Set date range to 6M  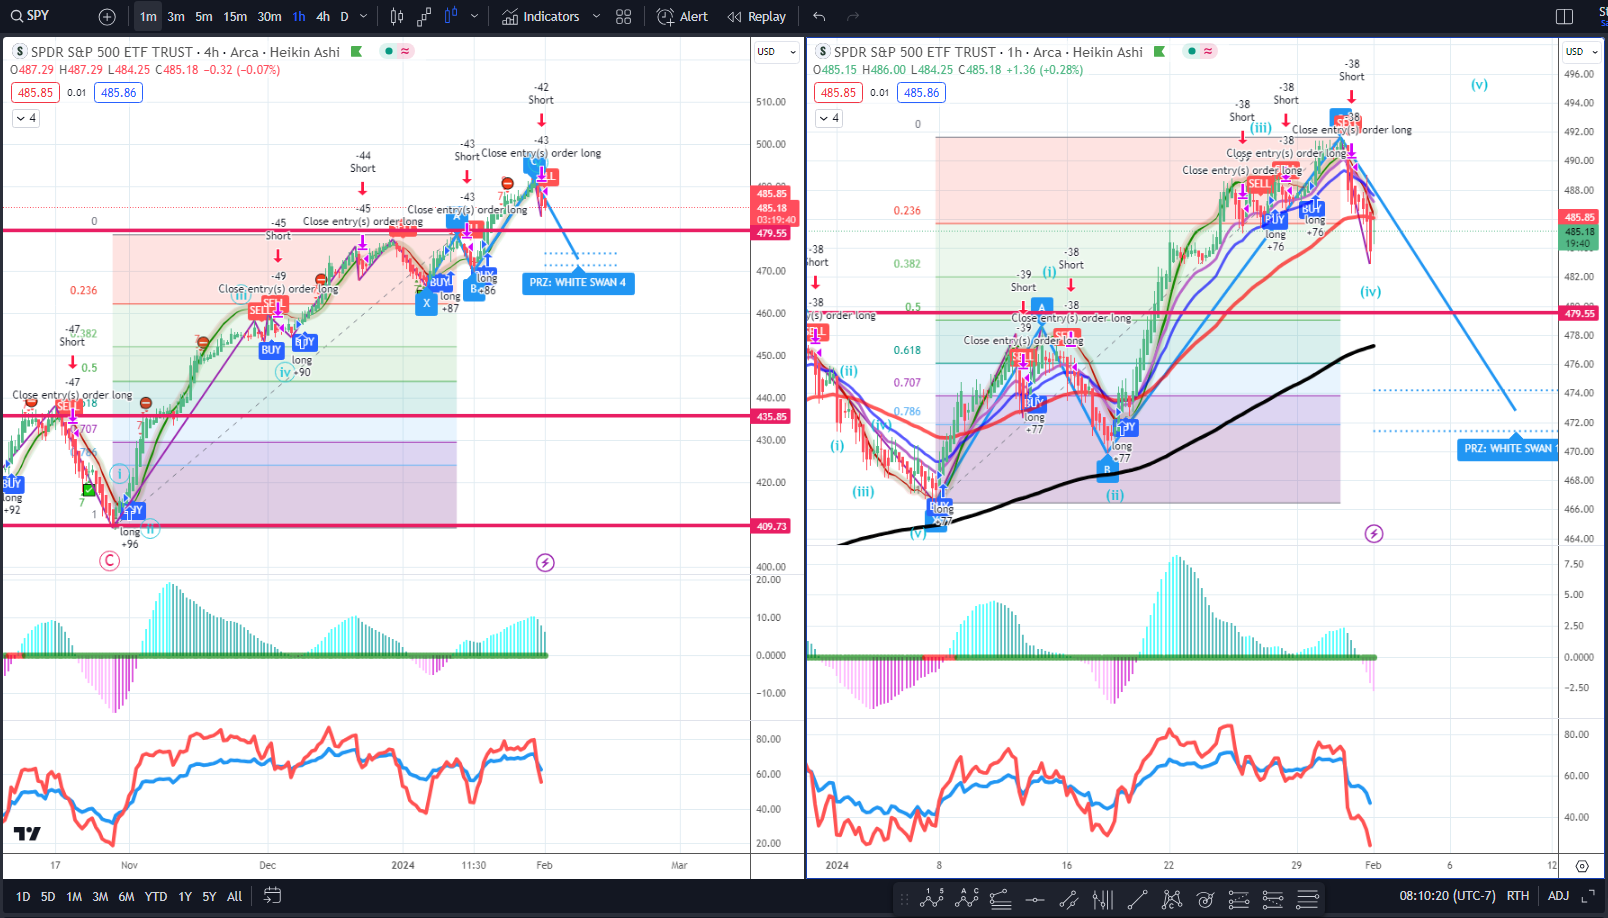(x=126, y=897)
